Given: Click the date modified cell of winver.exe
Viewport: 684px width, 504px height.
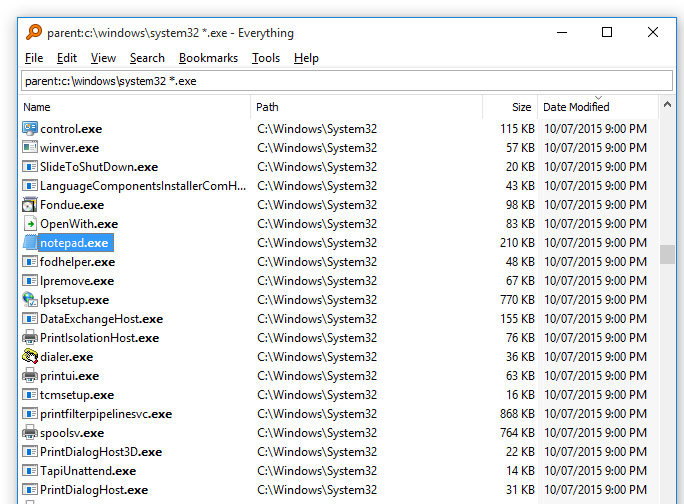Looking at the screenshot, I should point(595,148).
